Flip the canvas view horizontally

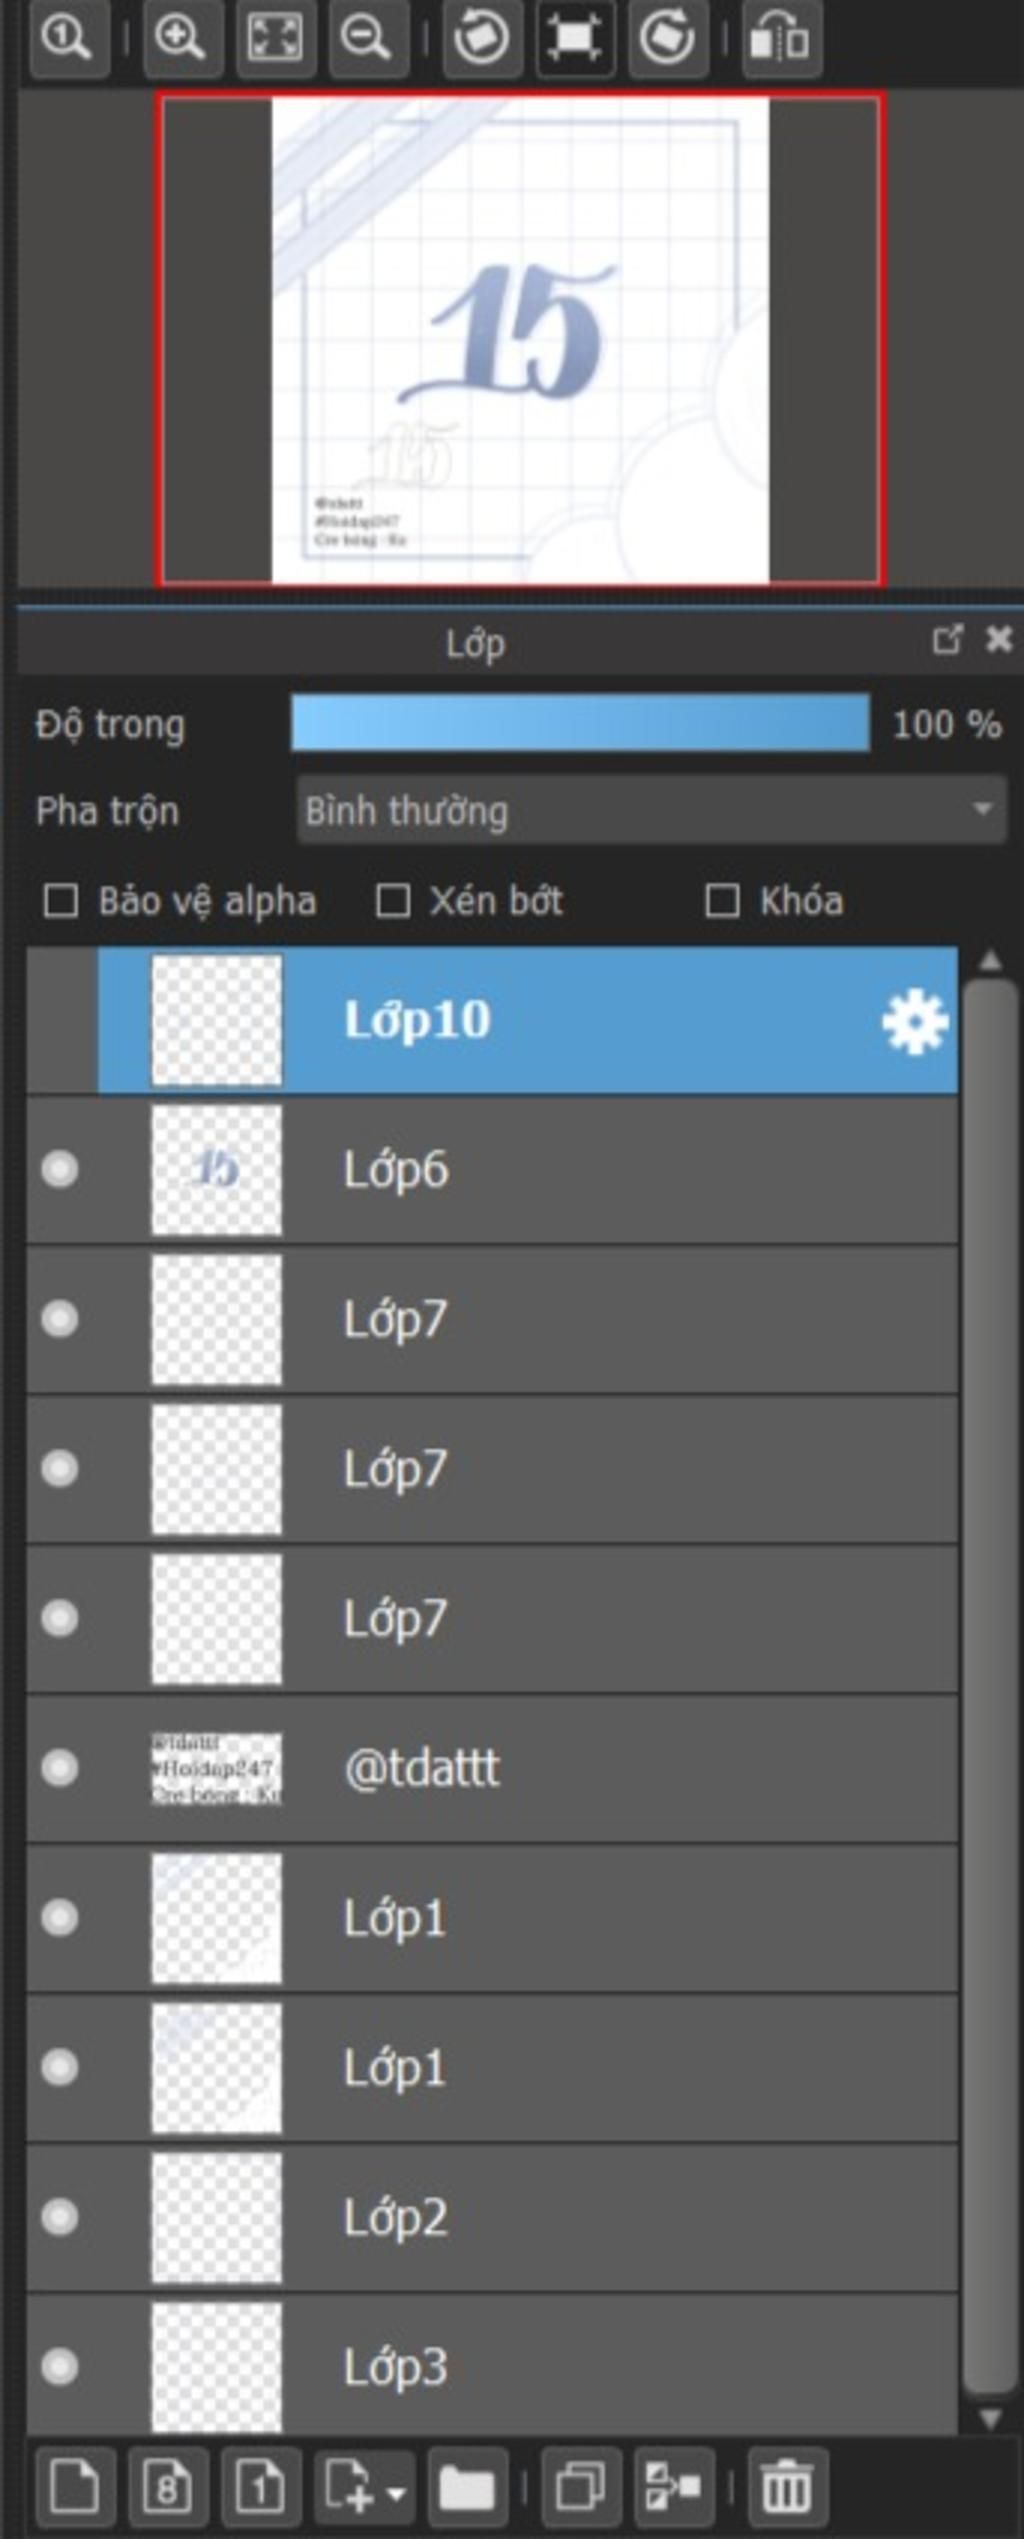pos(781,39)
